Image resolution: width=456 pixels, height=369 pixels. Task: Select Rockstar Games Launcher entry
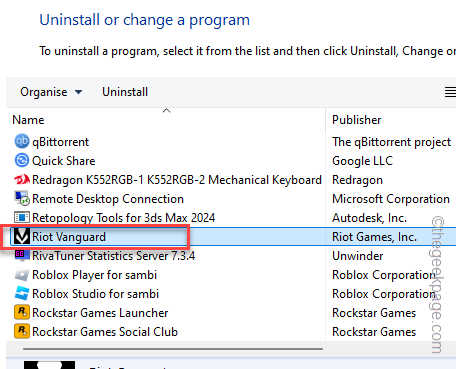[100, 313]
